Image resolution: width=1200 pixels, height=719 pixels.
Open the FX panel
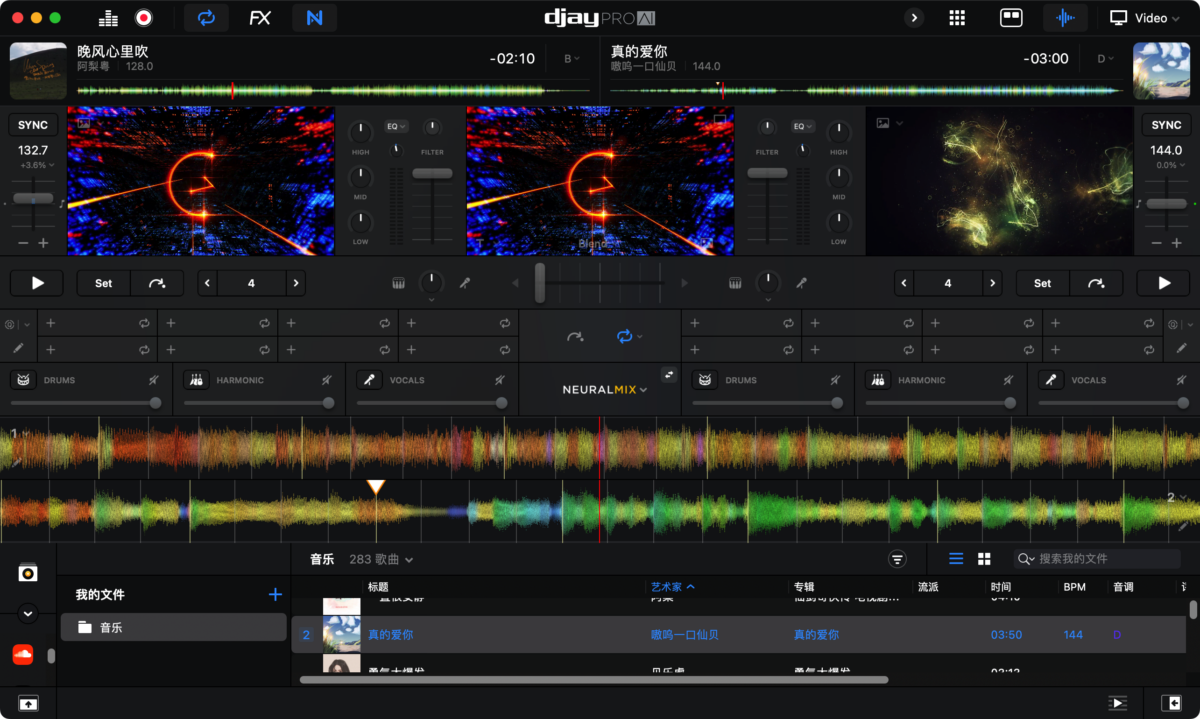click(260, 18)
